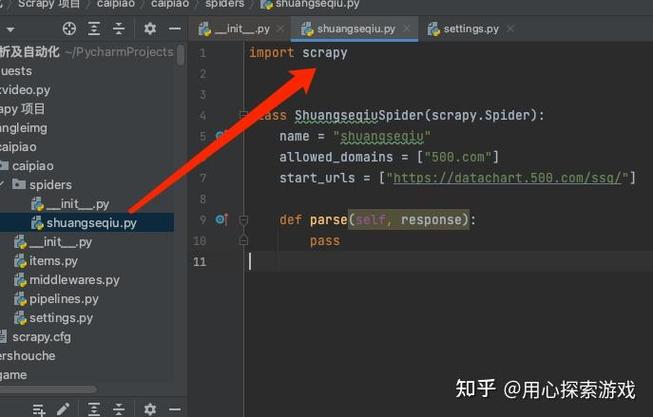Close the settings.py editor tab
Image resolution: width=653 pixels, height=417 pixels.
[509, 29]
